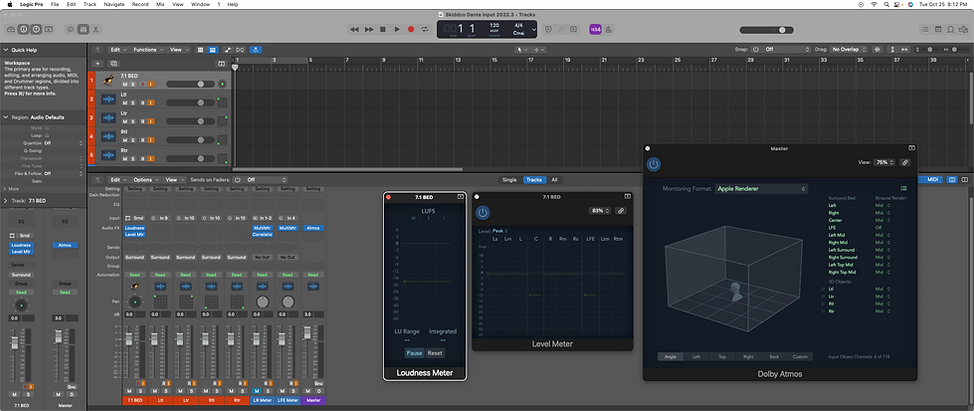The width and height of the screenshot is (974, 411).
Task: Toggle the Metronome button
Action: tap(608, 29)
